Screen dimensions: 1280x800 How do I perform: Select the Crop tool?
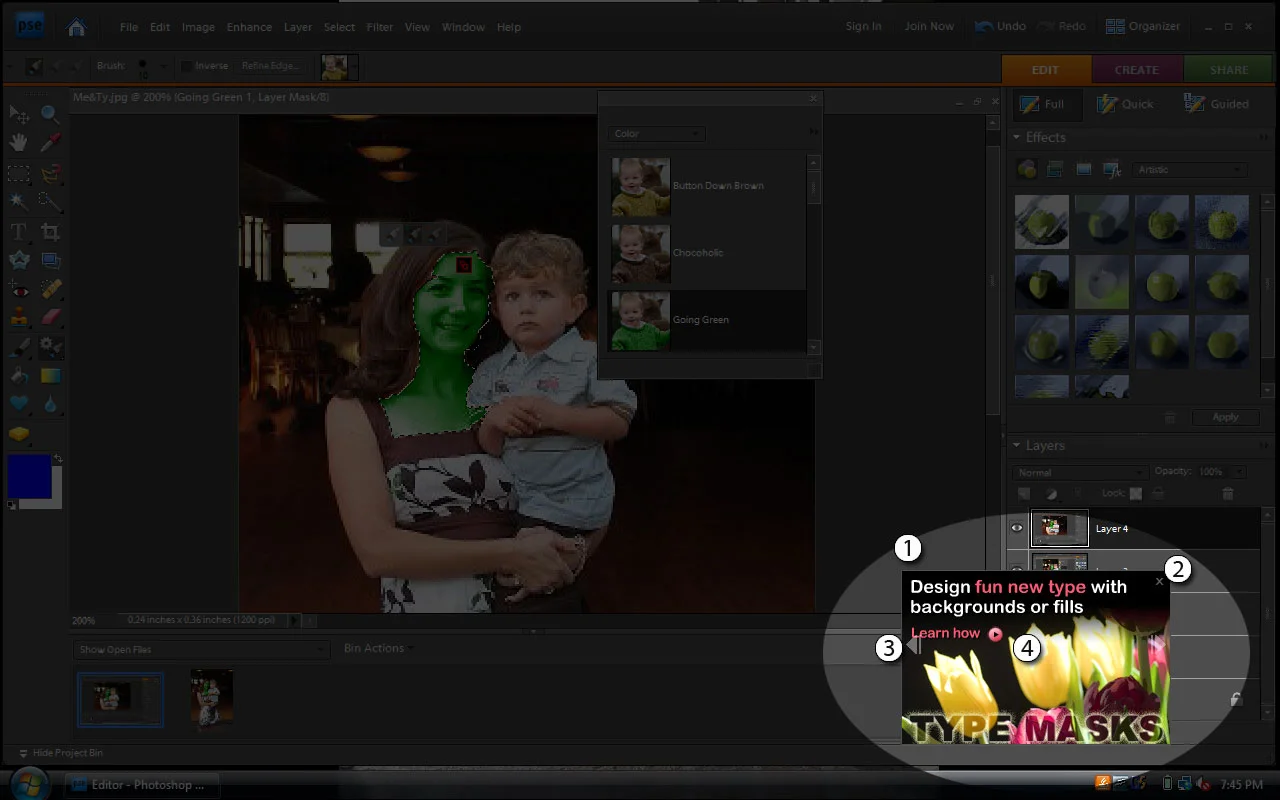pos(50,232)
